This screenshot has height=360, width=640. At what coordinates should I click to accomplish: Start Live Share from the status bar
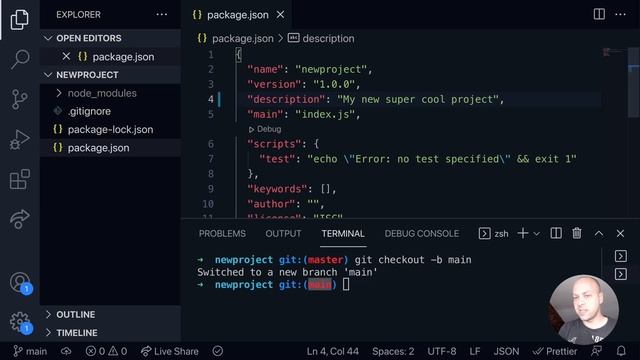point(169,351)
